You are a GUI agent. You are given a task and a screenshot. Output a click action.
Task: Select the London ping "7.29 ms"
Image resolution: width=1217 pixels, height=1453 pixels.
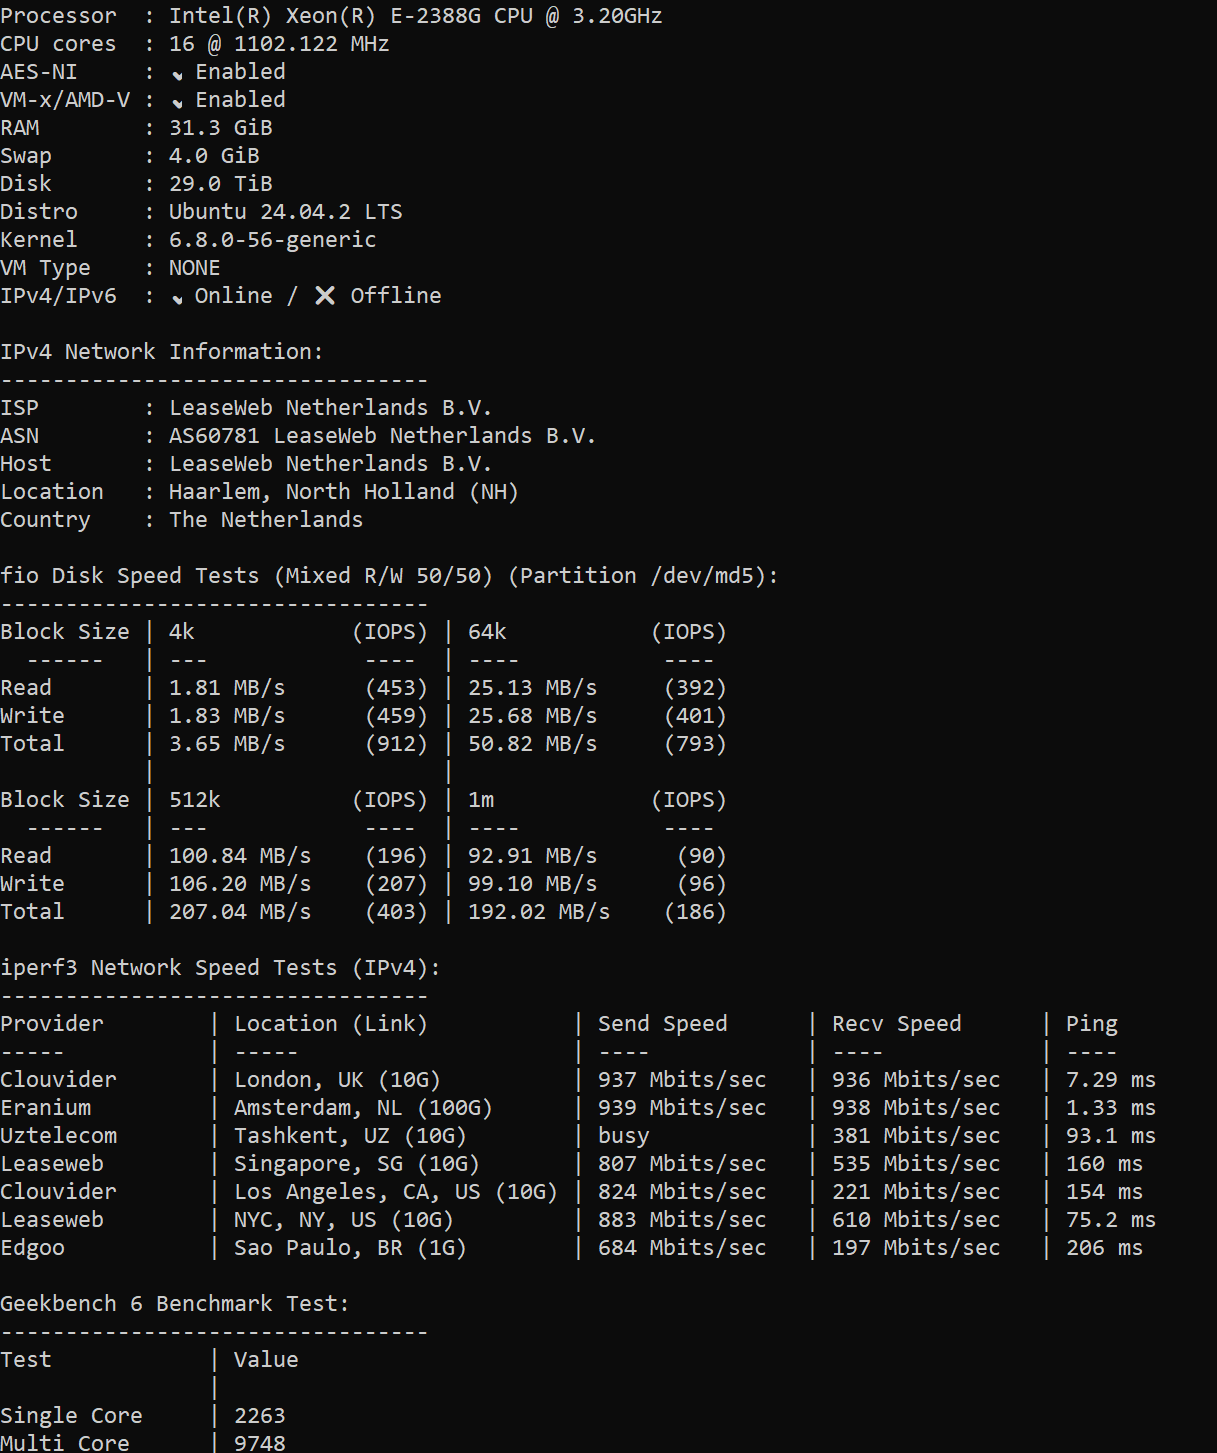pos(1111,1080)
